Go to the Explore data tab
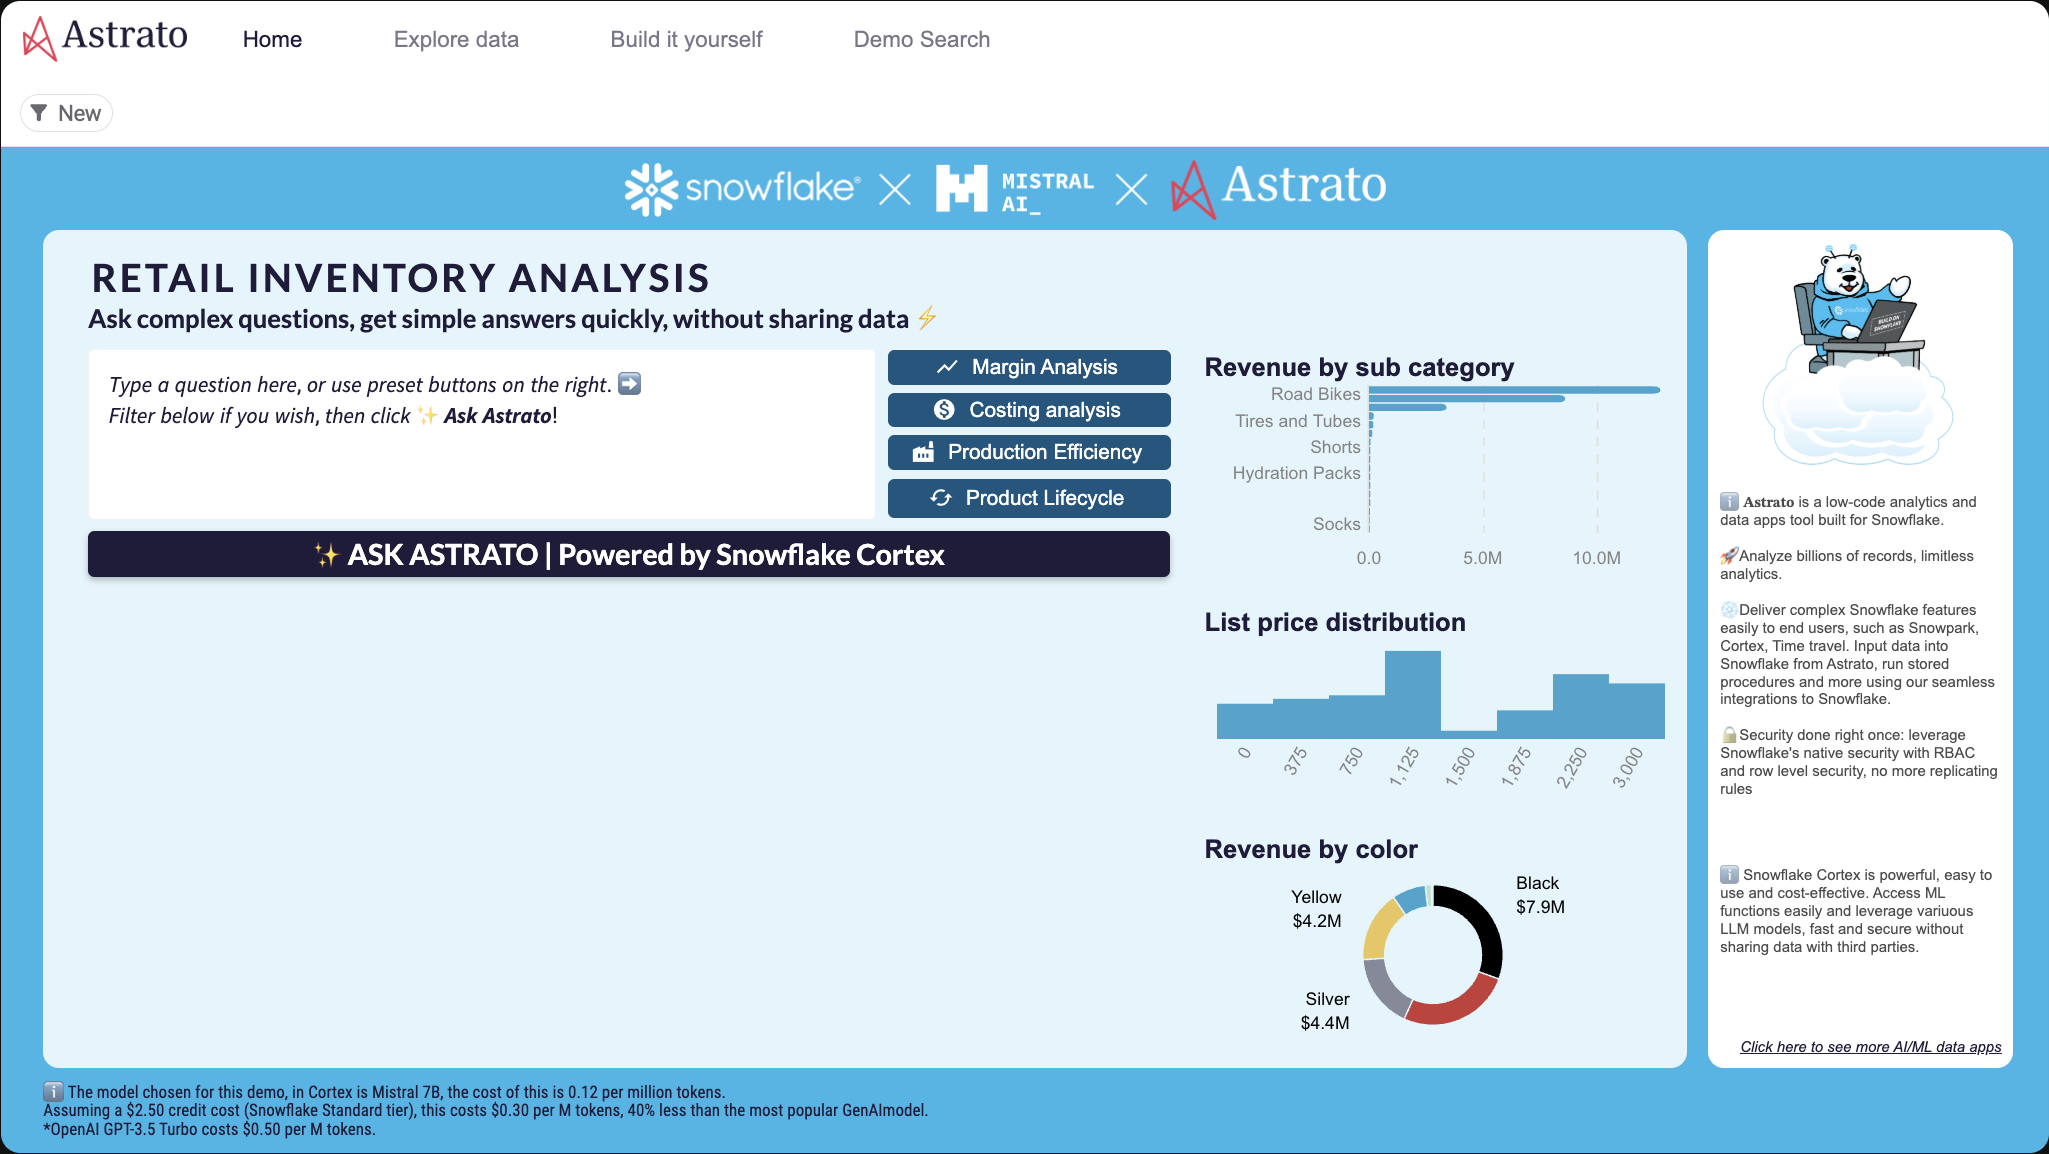The image size is (2049, 1154). [x=456, y=39]
